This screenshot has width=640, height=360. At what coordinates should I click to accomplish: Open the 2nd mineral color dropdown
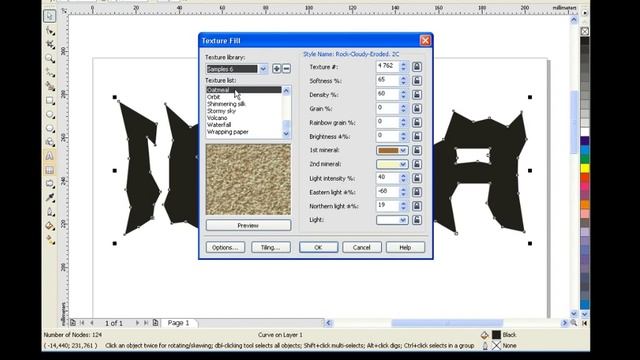click(403, 164)
